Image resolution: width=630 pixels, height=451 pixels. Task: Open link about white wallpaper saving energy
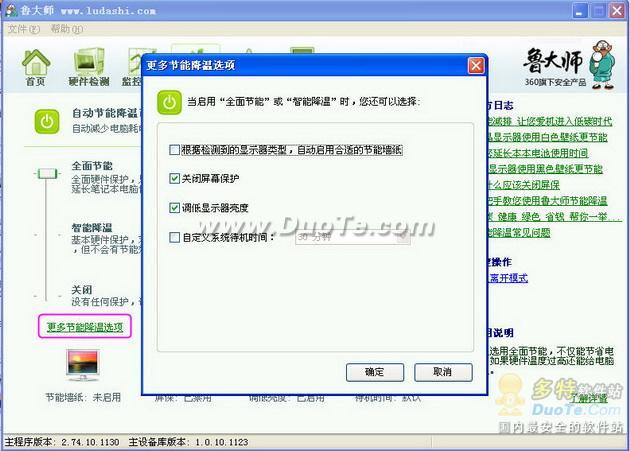click(547, 137)
